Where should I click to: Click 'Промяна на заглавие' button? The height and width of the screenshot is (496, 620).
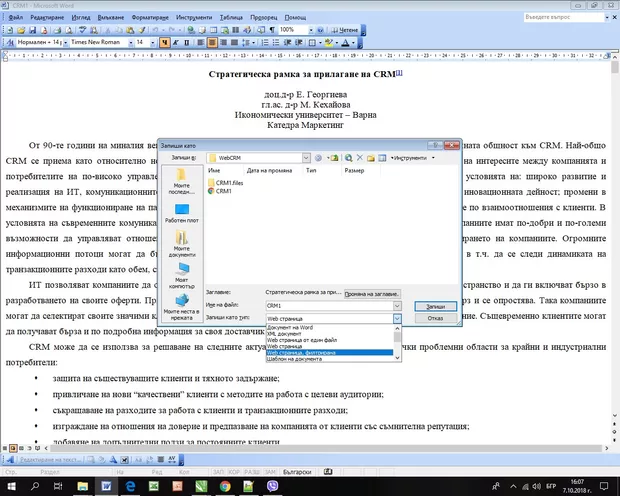pos(371,293)
